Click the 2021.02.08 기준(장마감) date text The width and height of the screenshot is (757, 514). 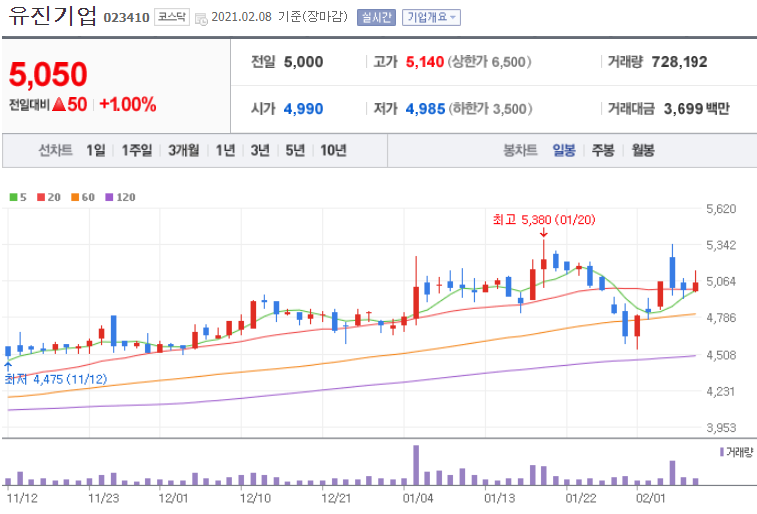280,17
